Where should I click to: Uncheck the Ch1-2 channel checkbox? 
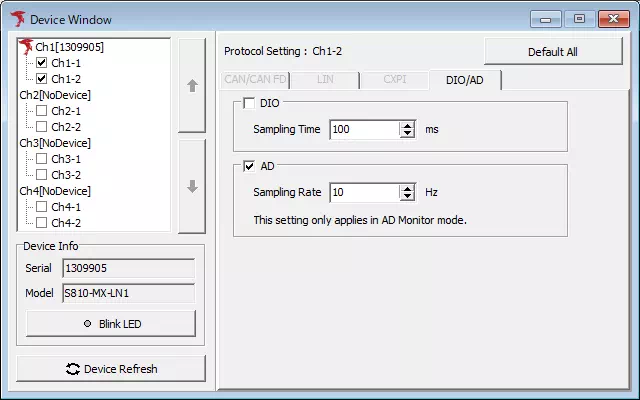point(42,79)
